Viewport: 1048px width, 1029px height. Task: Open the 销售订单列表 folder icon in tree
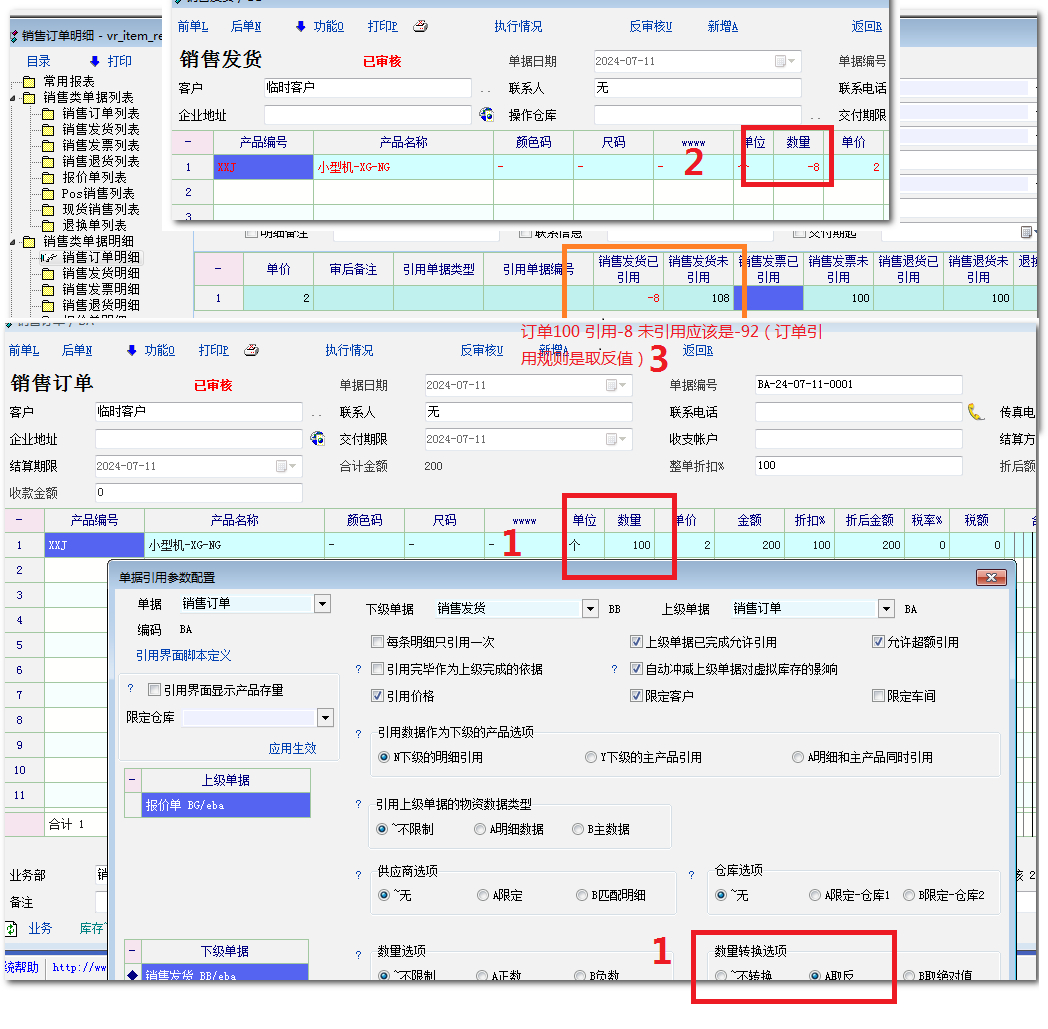point(49,113)
